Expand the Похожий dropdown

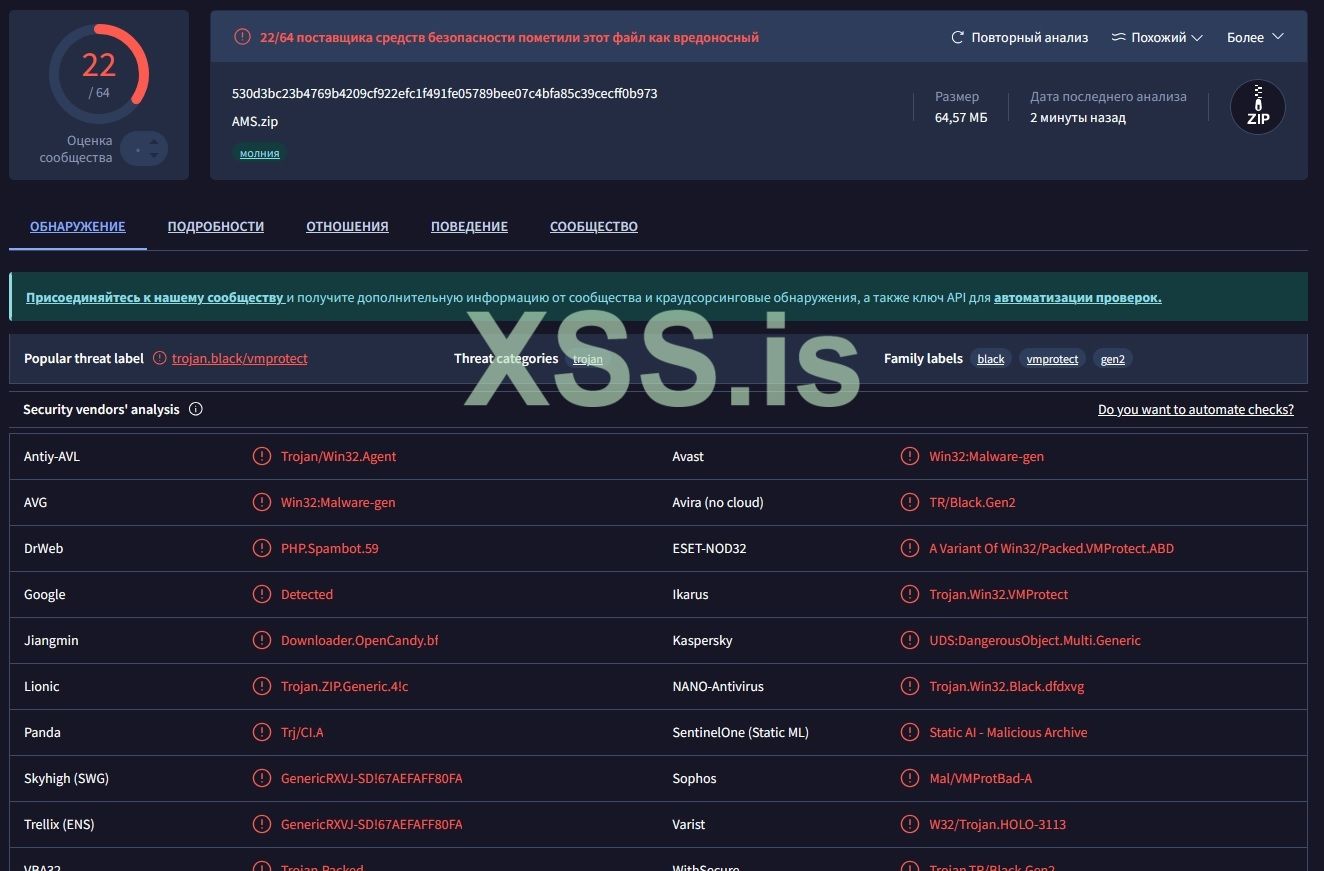(x=1157, y=37)
